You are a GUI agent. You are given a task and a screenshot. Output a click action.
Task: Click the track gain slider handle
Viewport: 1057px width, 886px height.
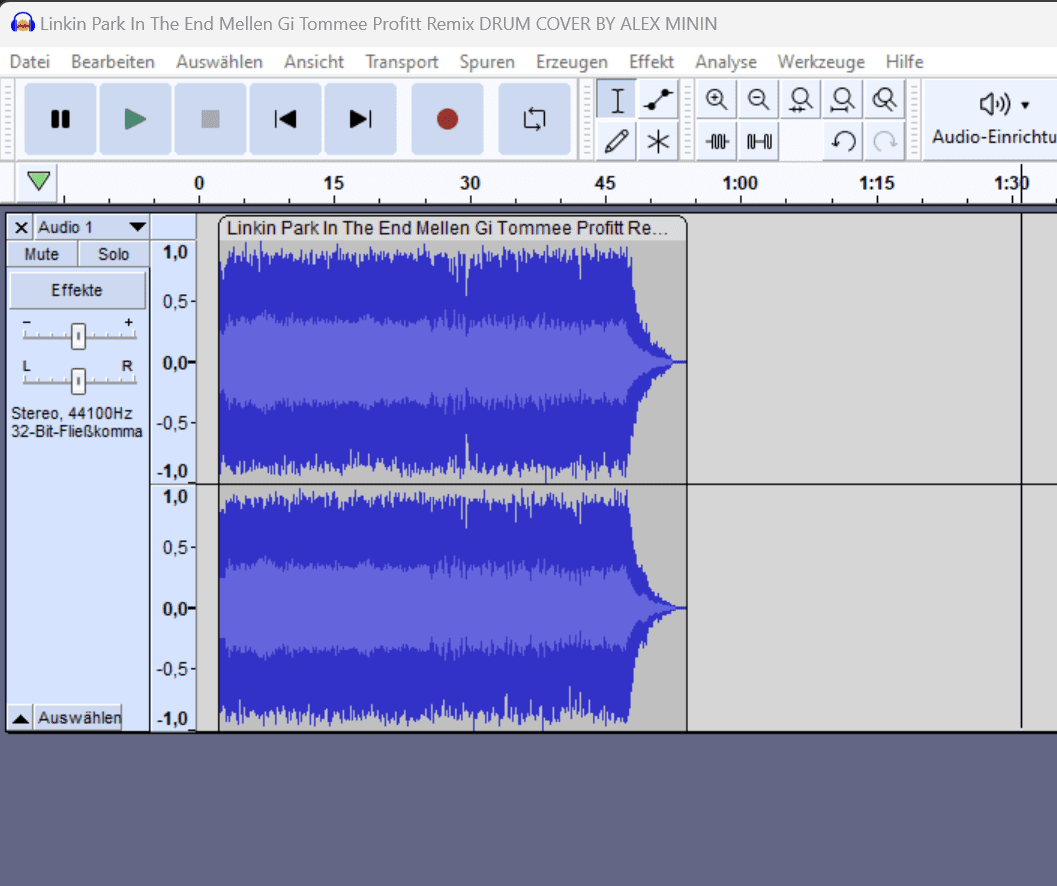point(78,336)
